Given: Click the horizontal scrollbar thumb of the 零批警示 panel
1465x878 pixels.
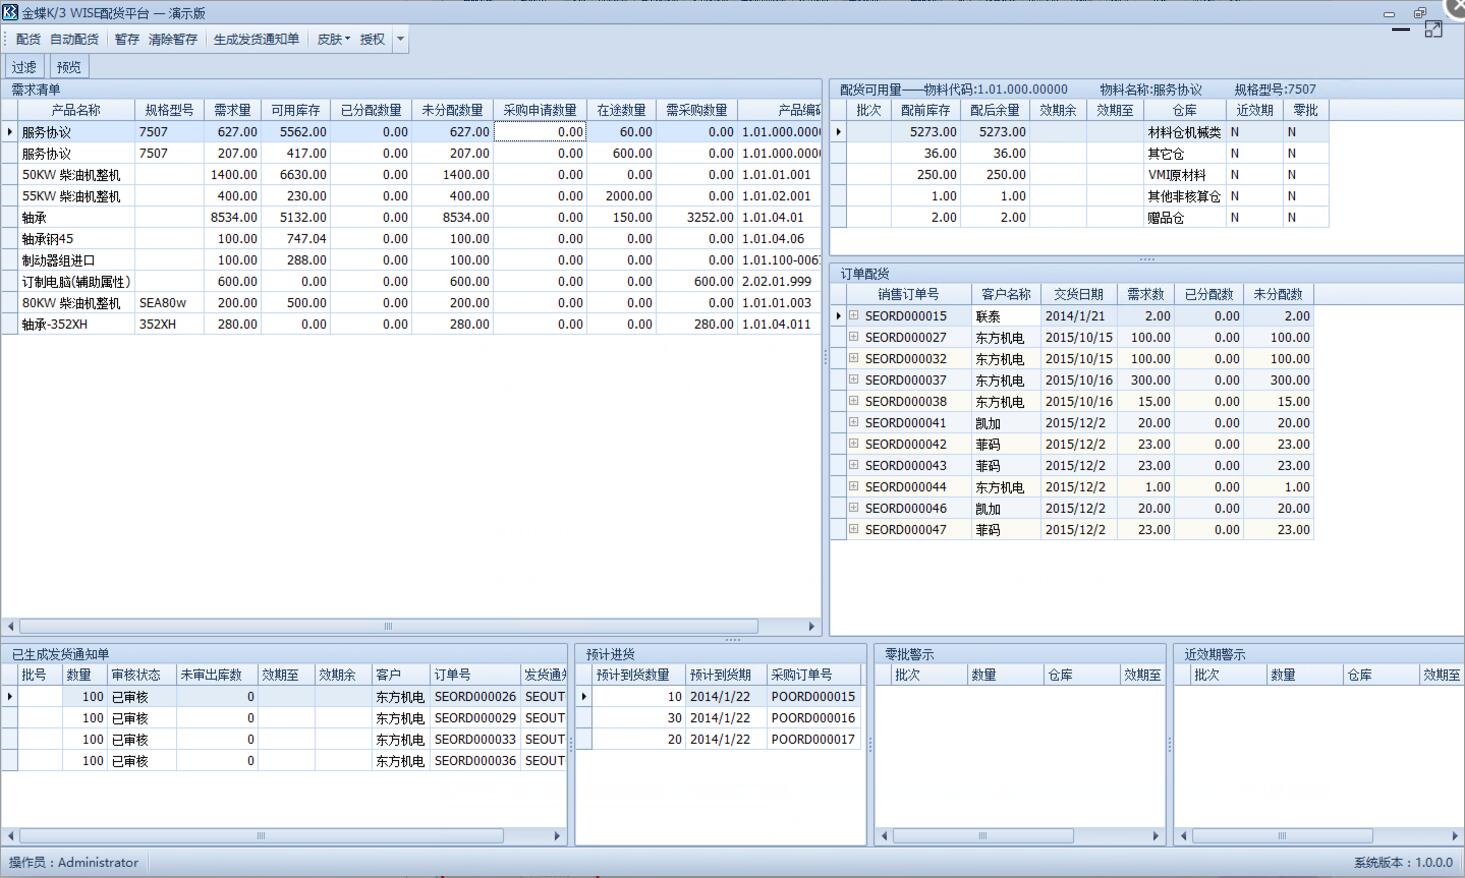Looking at the screenshot, I should pyautogui.click(x=983, y=836).
